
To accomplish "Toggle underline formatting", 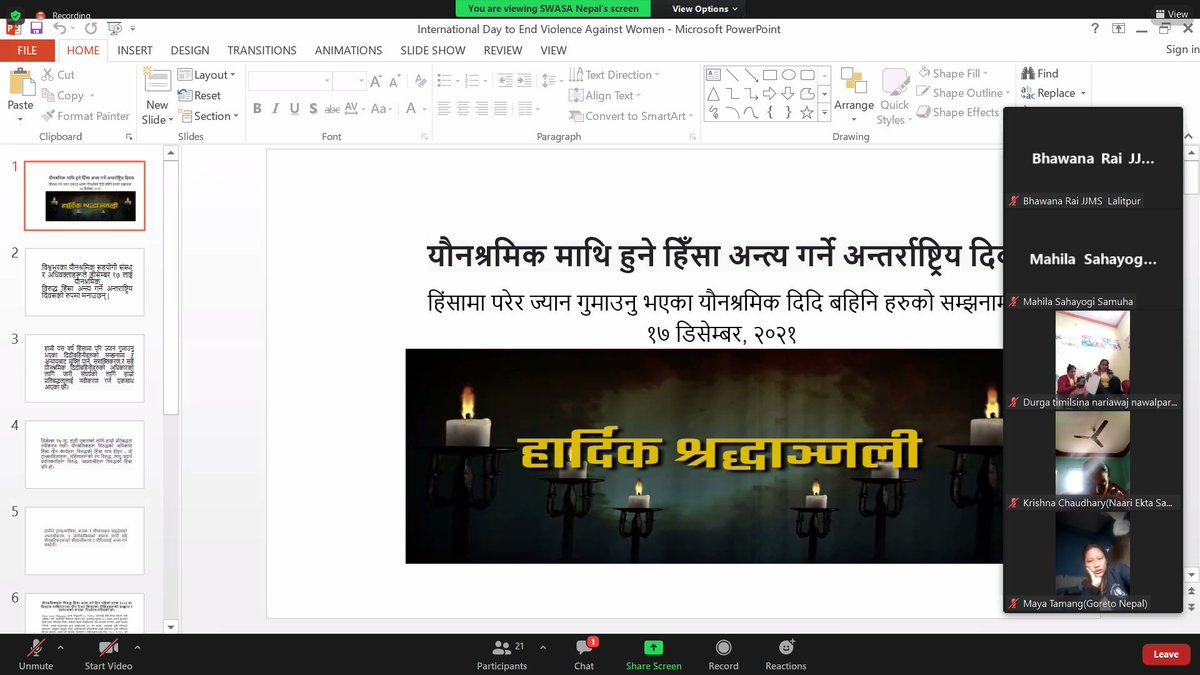I will [295, 108].
